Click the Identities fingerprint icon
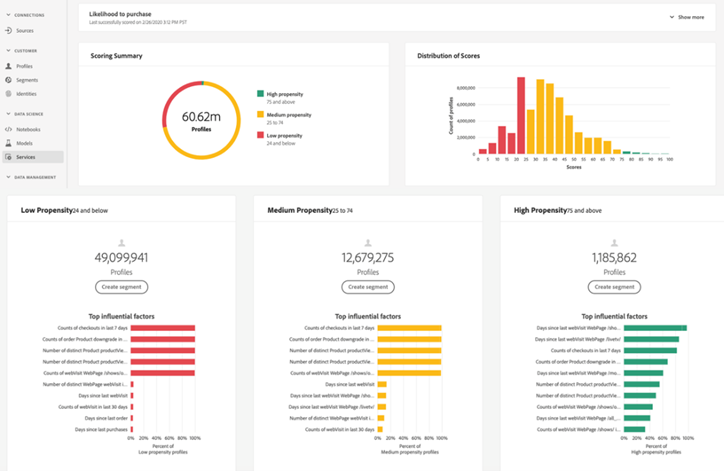Screen dimensions: 724x471 [8, 93]
